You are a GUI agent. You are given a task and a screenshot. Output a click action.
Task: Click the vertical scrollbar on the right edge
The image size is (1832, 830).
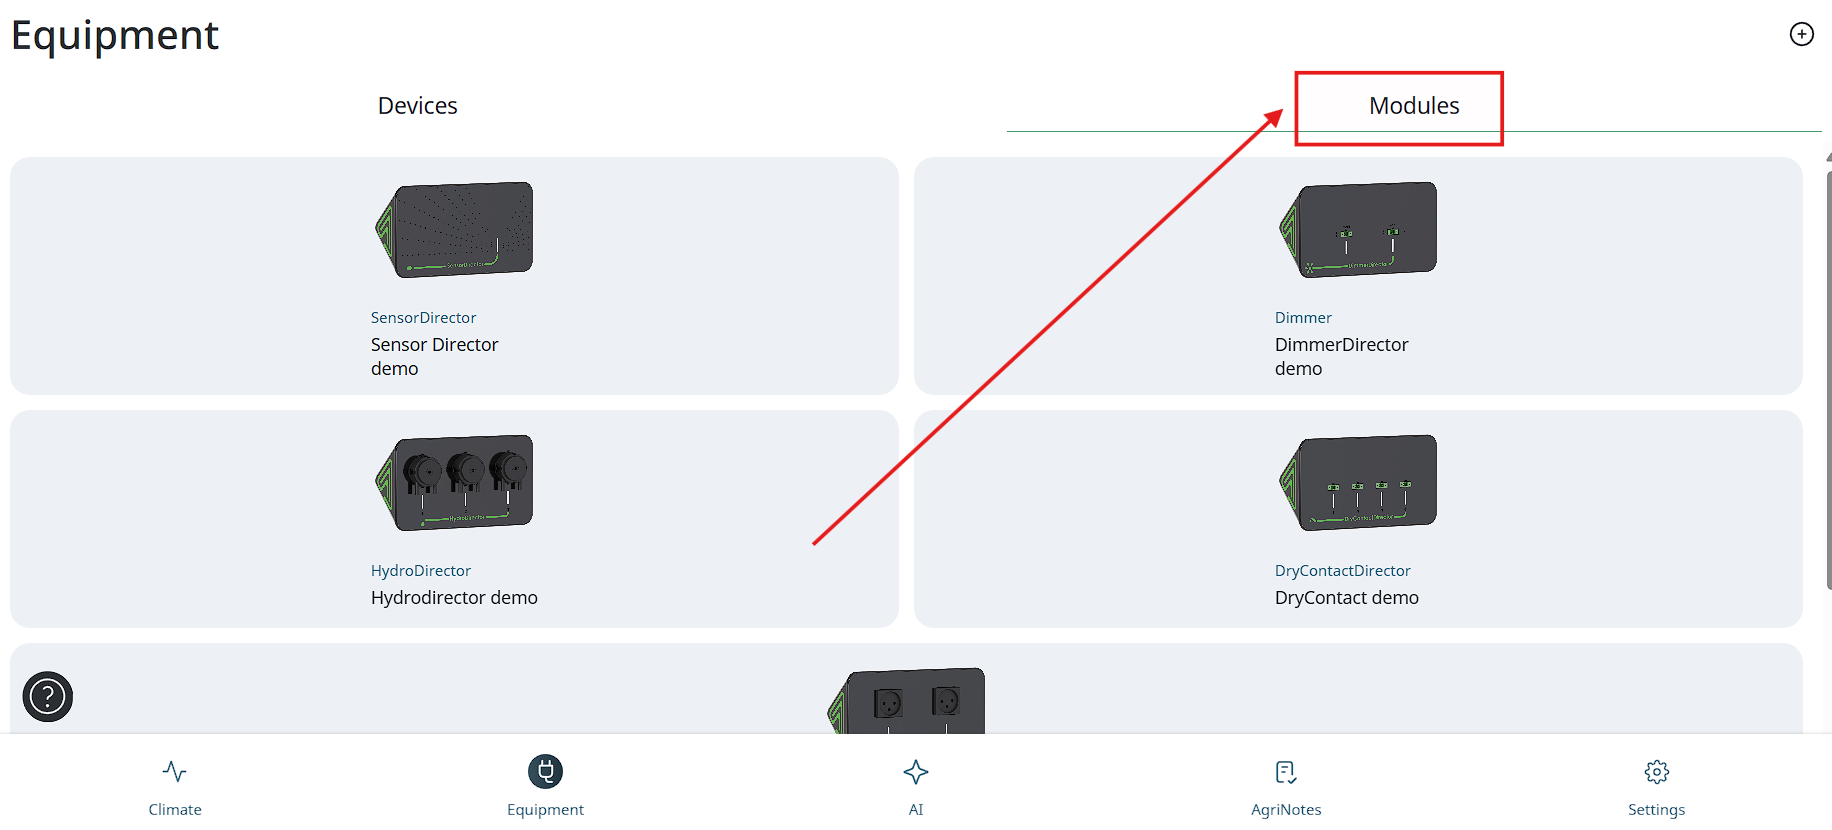pos(1828,380)
